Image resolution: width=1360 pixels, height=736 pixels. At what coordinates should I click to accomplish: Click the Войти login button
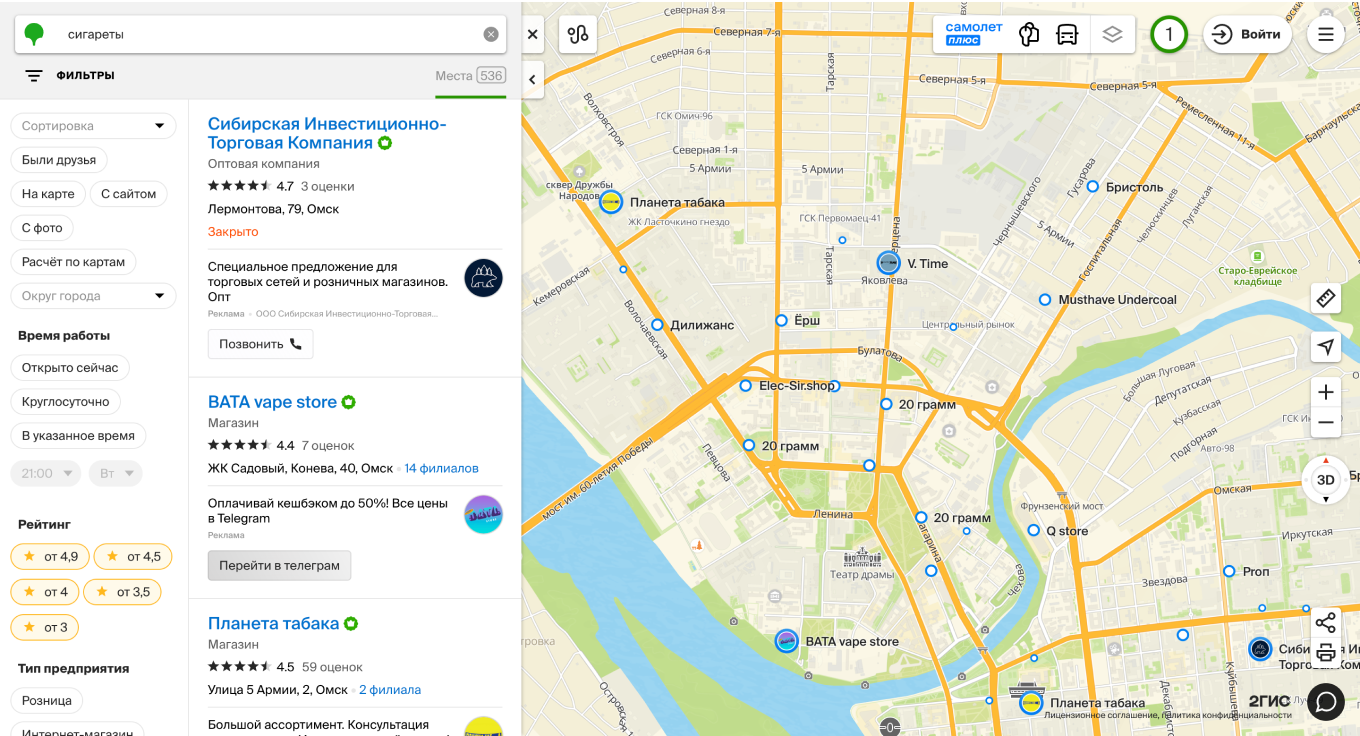tap(1247, 34)
